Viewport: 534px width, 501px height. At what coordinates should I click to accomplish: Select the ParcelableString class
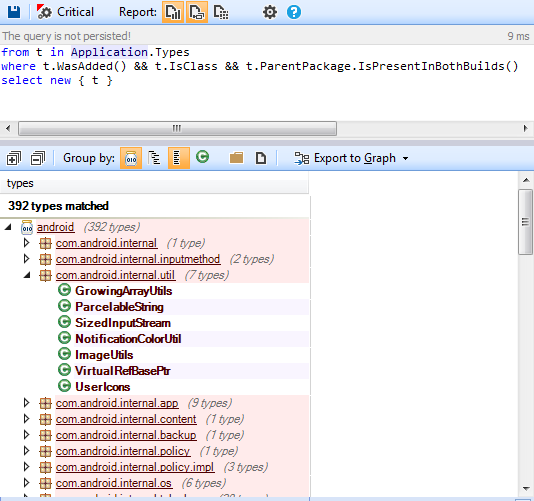[x=119, y=307]
